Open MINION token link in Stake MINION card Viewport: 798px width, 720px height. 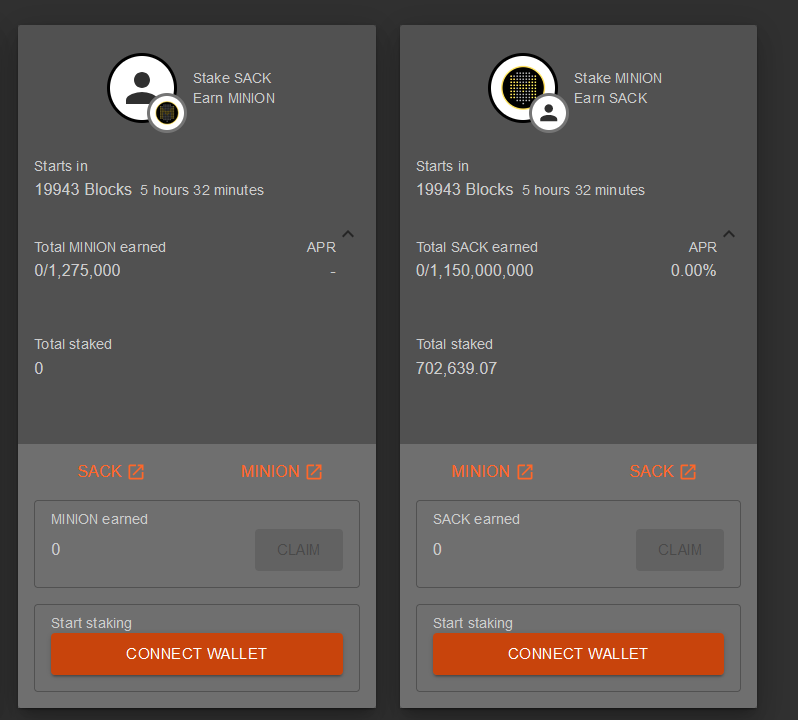pyautogui.click(x=492, y=472)
